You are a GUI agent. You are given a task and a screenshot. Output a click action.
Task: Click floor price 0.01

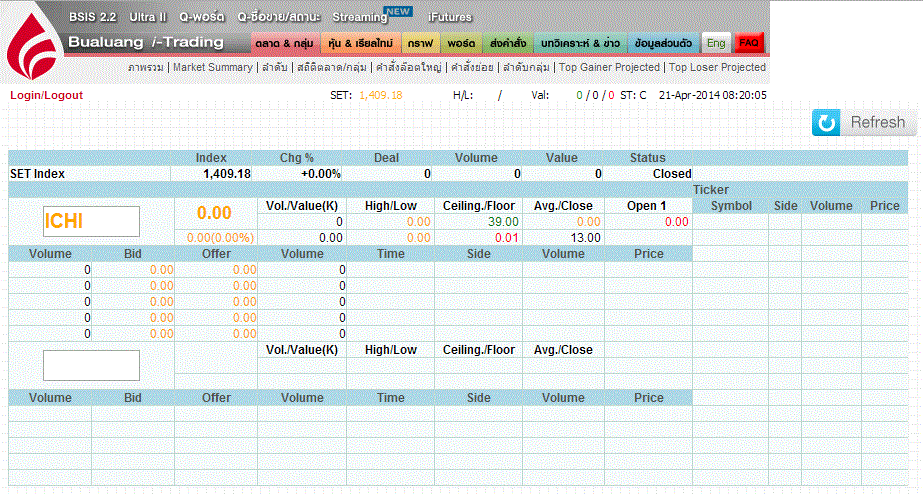coord(507,238)
